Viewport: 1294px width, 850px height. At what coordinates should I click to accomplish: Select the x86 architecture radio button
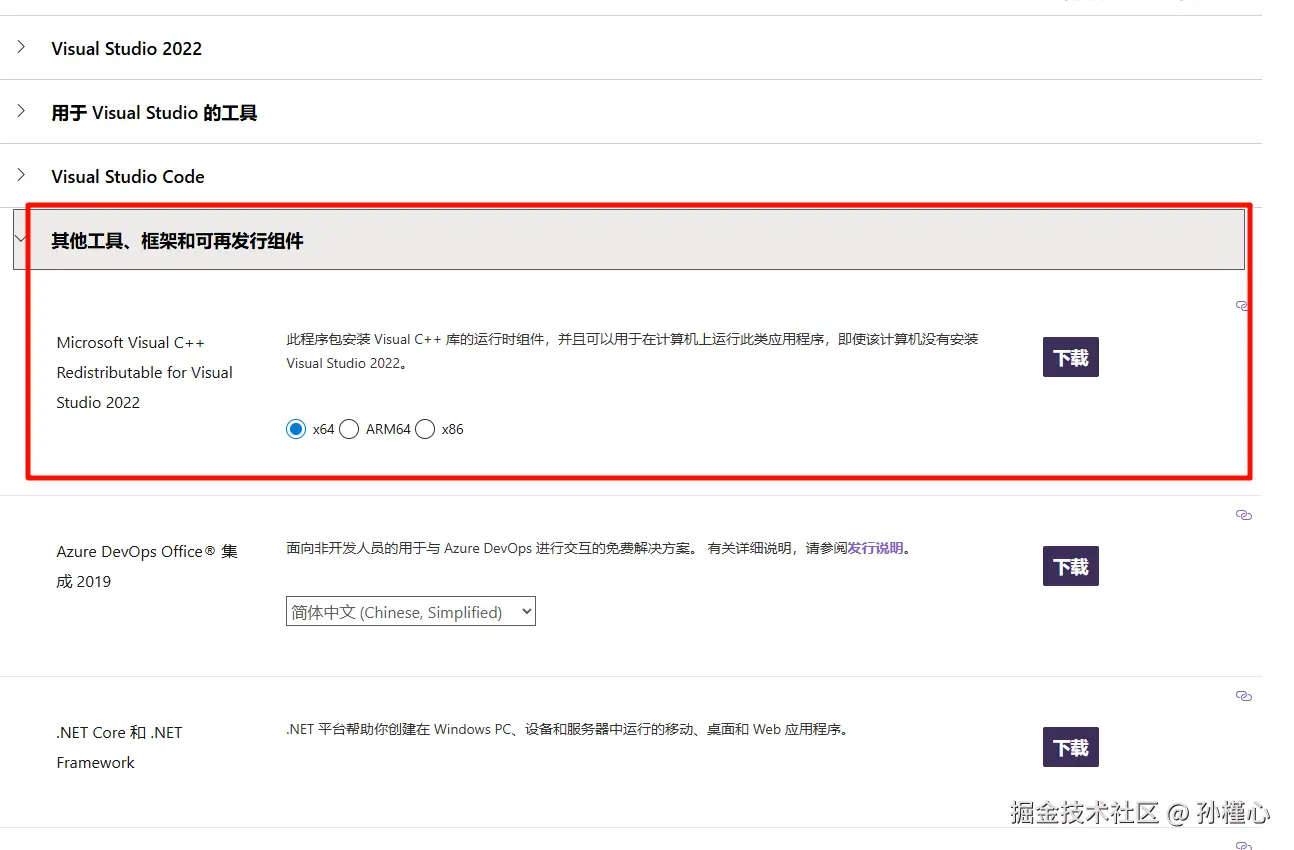tap(425, 429)
